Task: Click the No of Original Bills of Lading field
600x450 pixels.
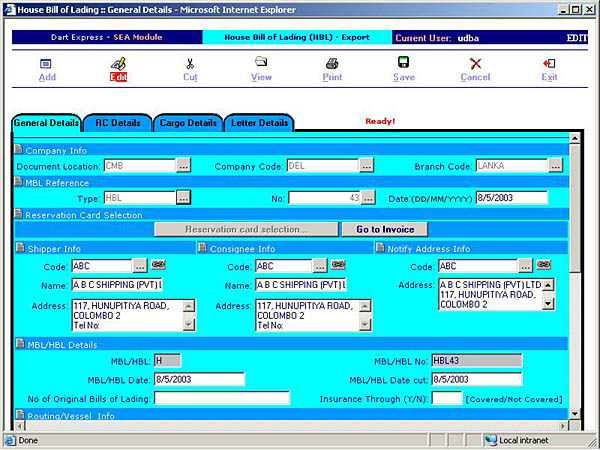Action: (221, 398)
